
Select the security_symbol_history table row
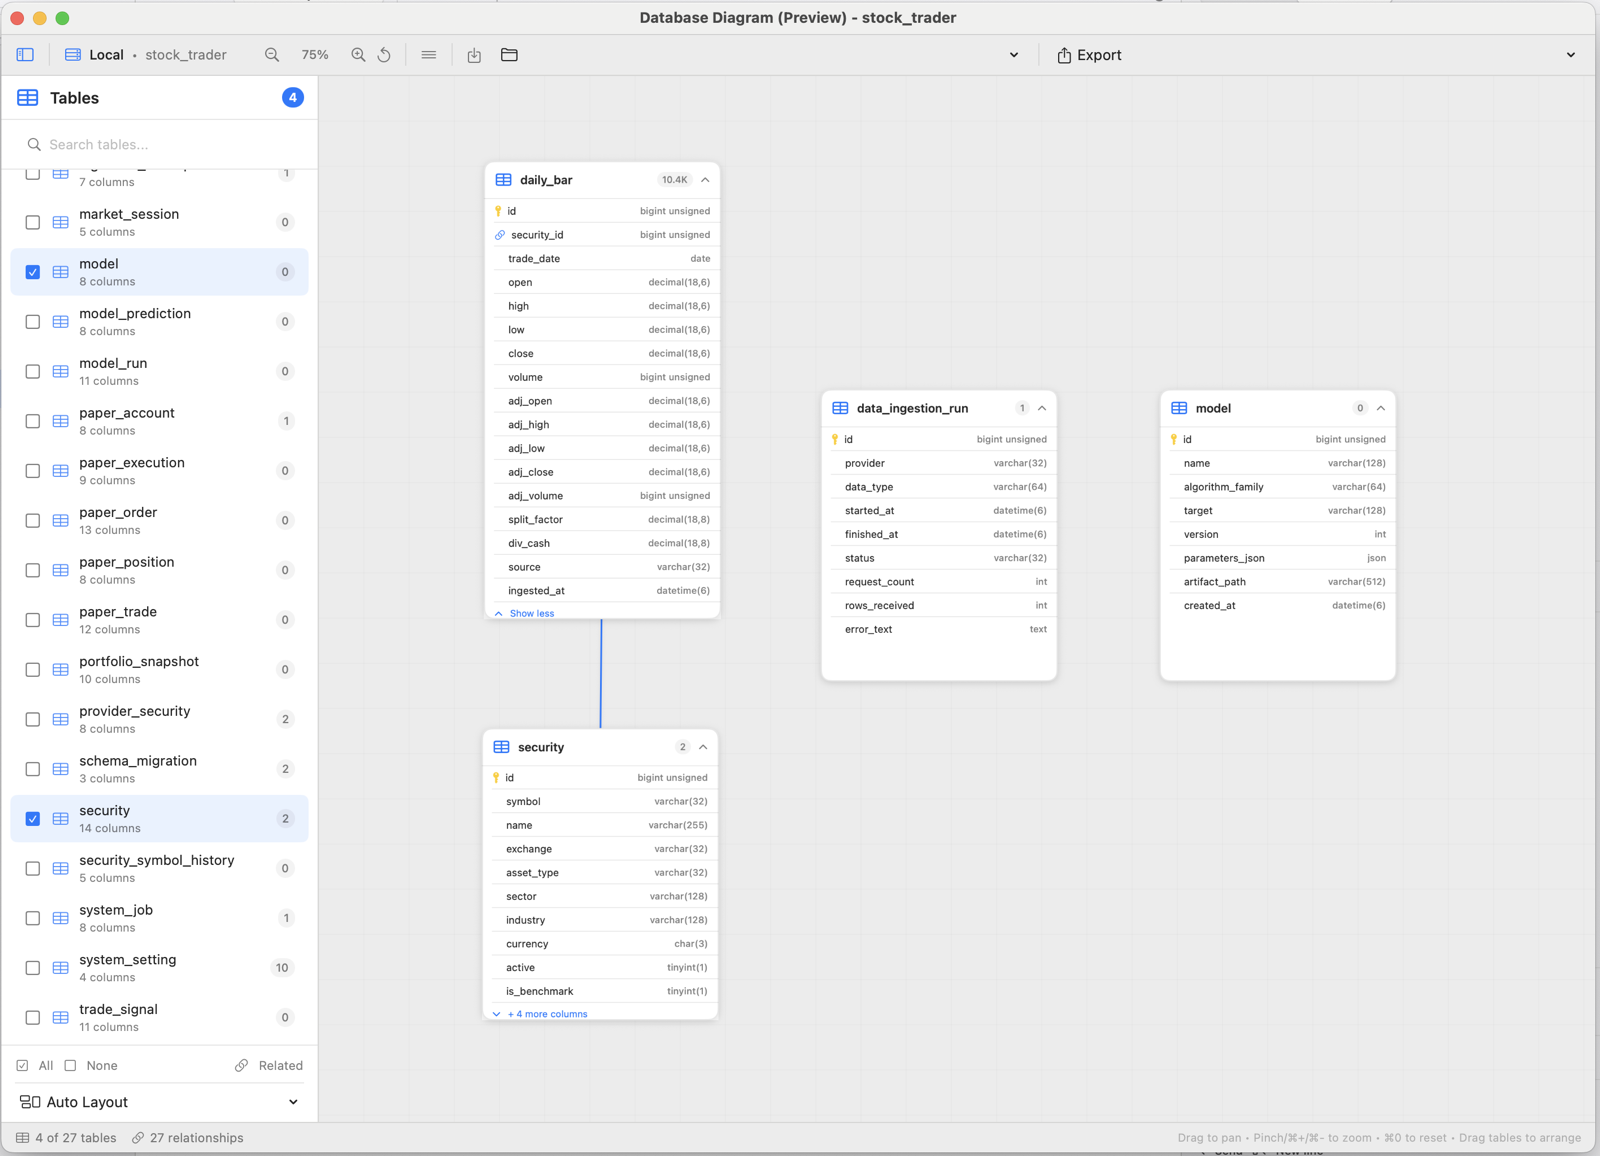(160, 868)
